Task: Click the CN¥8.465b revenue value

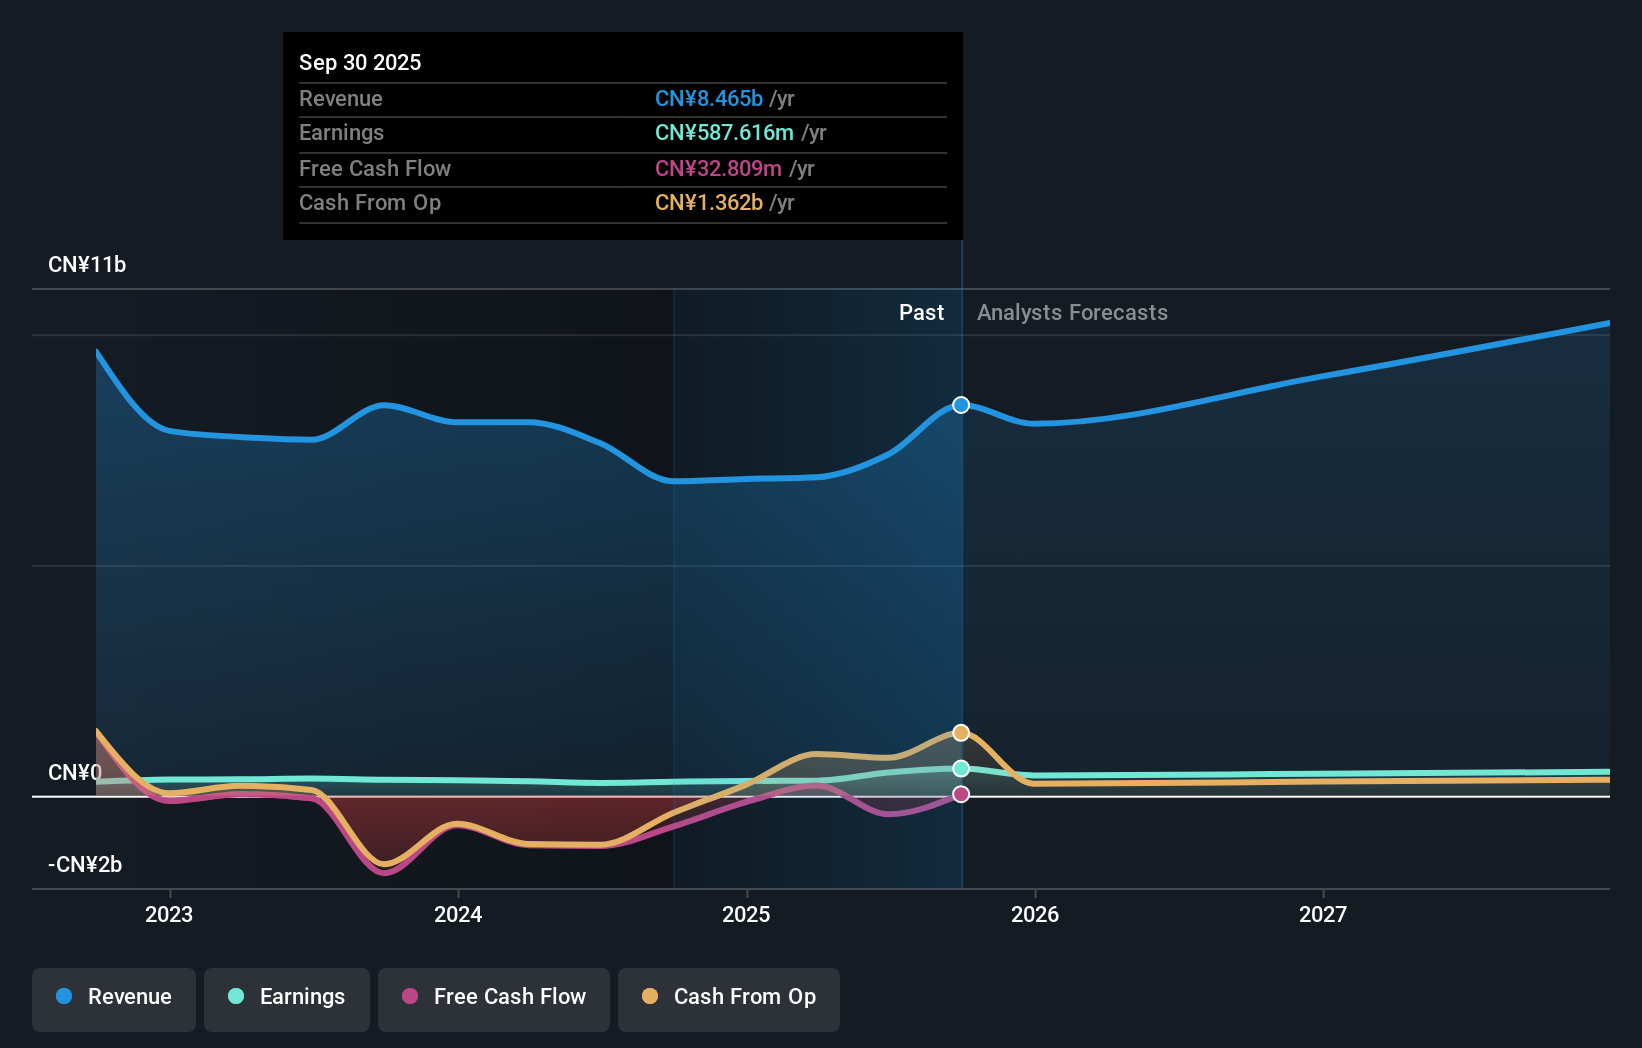Action: (x=709, y=99)
